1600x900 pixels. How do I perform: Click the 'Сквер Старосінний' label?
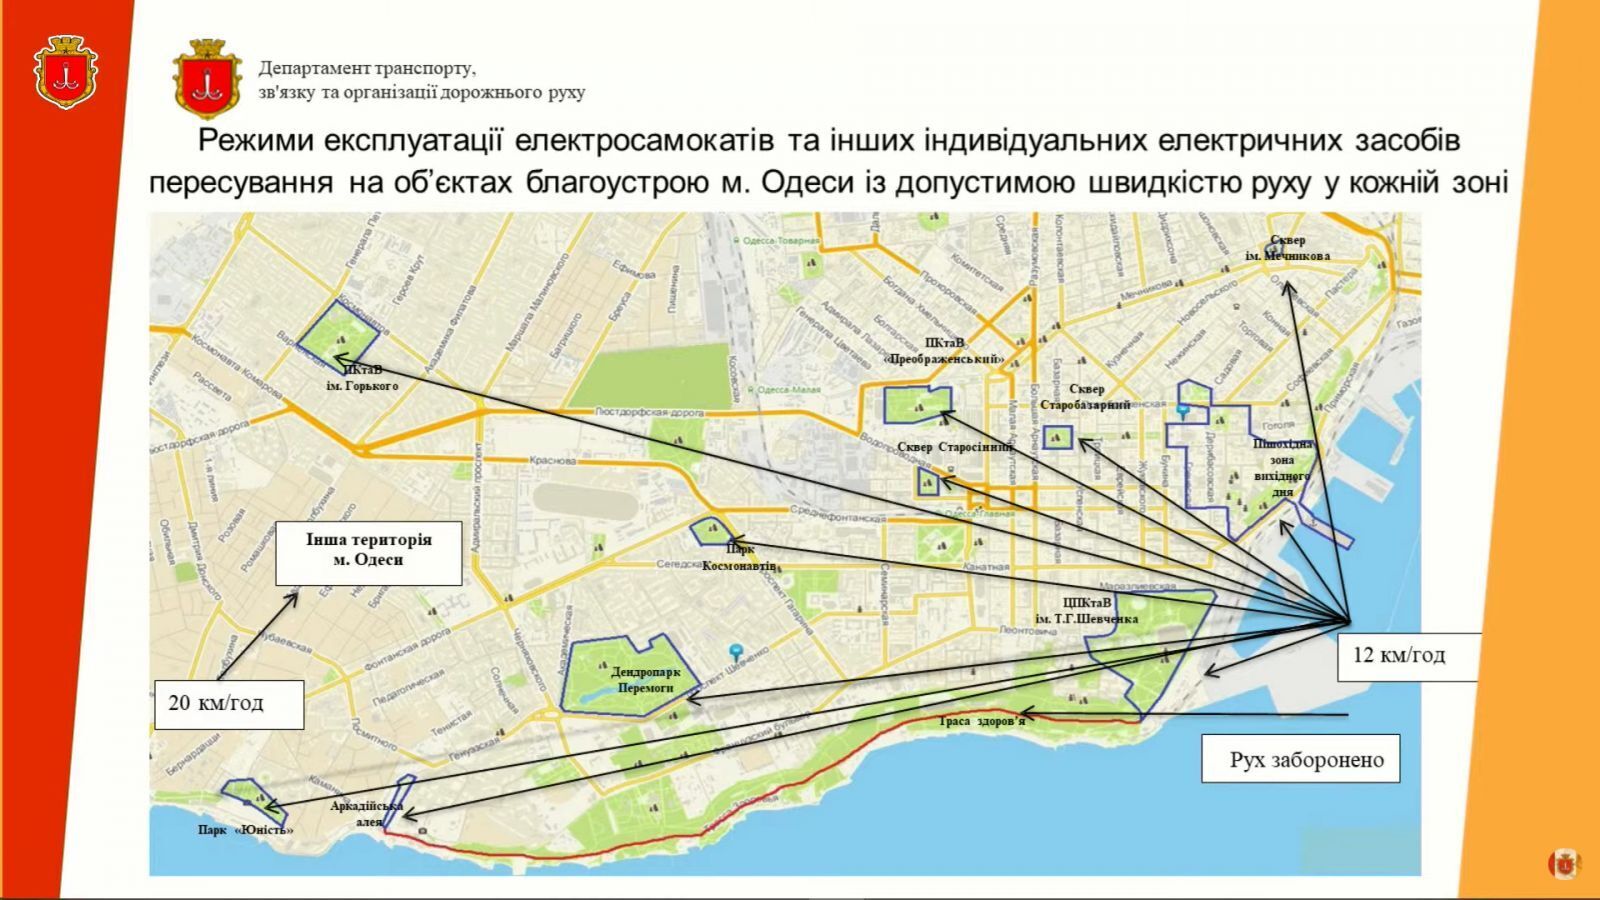955,447
